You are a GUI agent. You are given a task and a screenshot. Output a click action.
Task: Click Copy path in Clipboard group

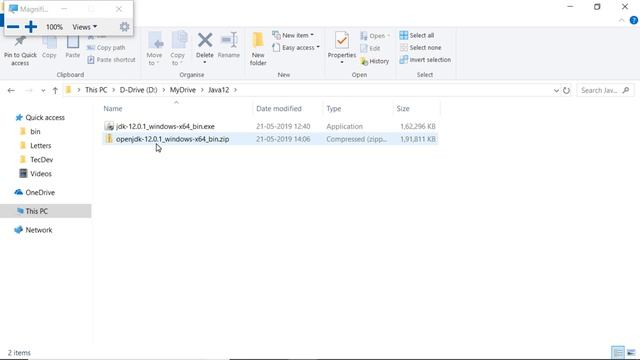(x=106, y=48)
